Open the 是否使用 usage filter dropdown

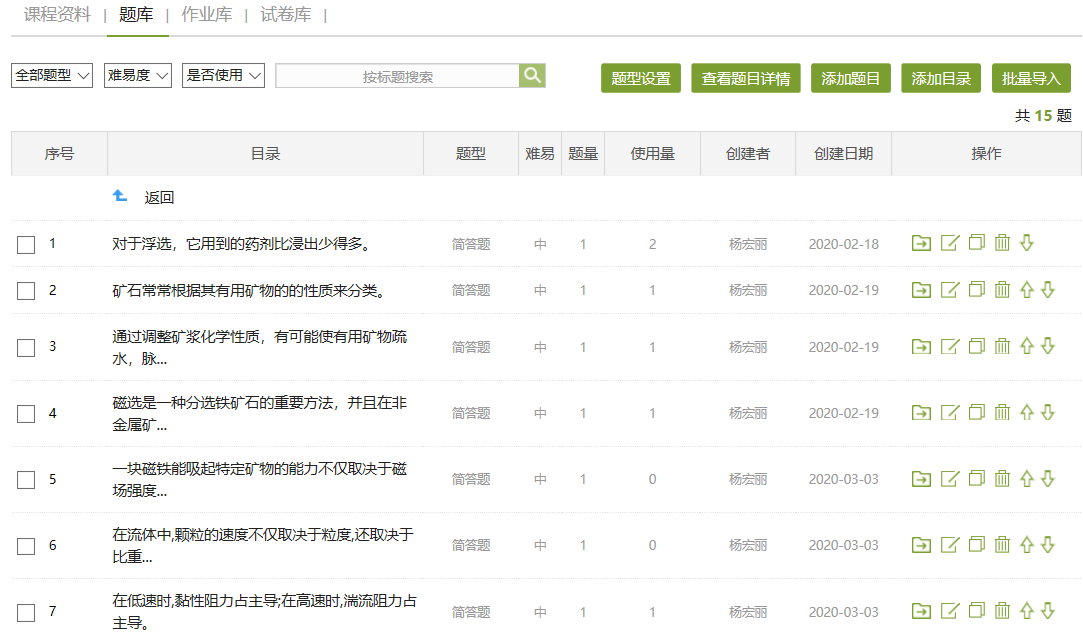tap(223, 75)
